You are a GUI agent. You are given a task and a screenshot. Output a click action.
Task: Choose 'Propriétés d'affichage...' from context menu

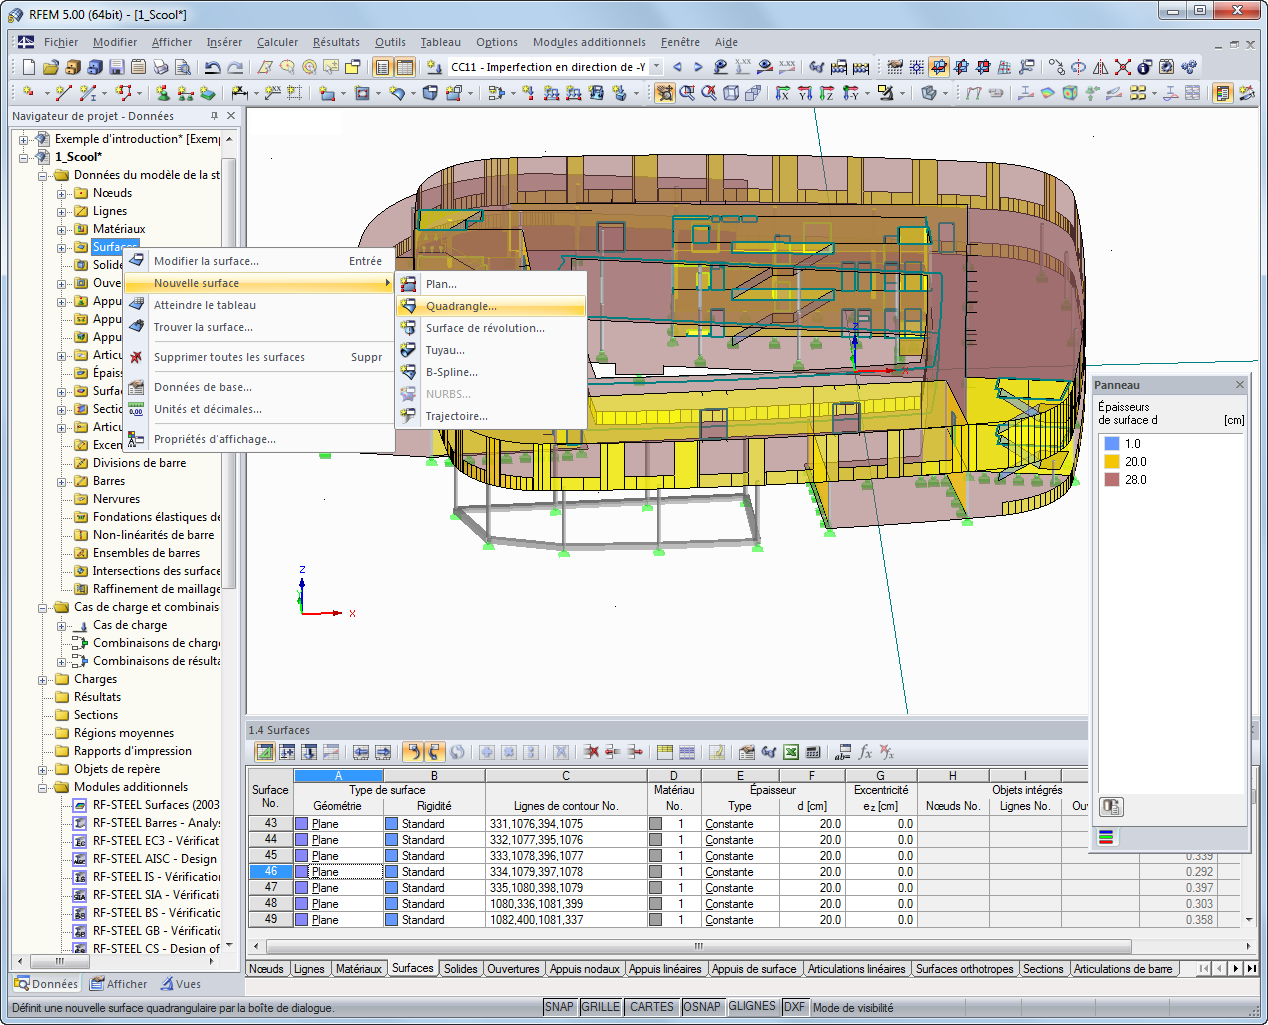click(214, 439)
